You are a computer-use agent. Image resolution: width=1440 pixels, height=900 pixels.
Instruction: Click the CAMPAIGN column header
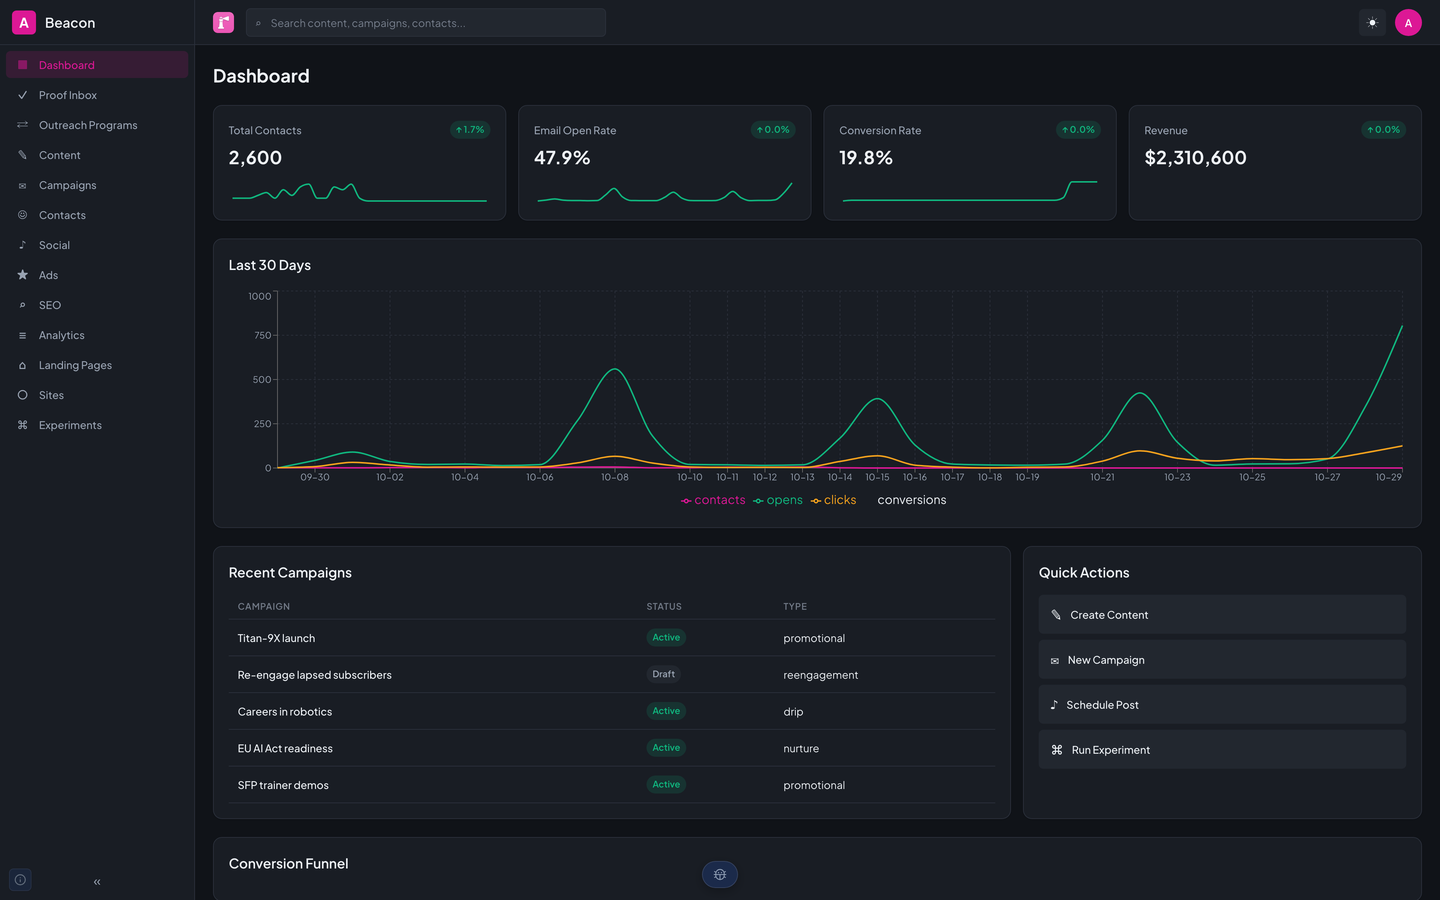click(x=264, y=606)
